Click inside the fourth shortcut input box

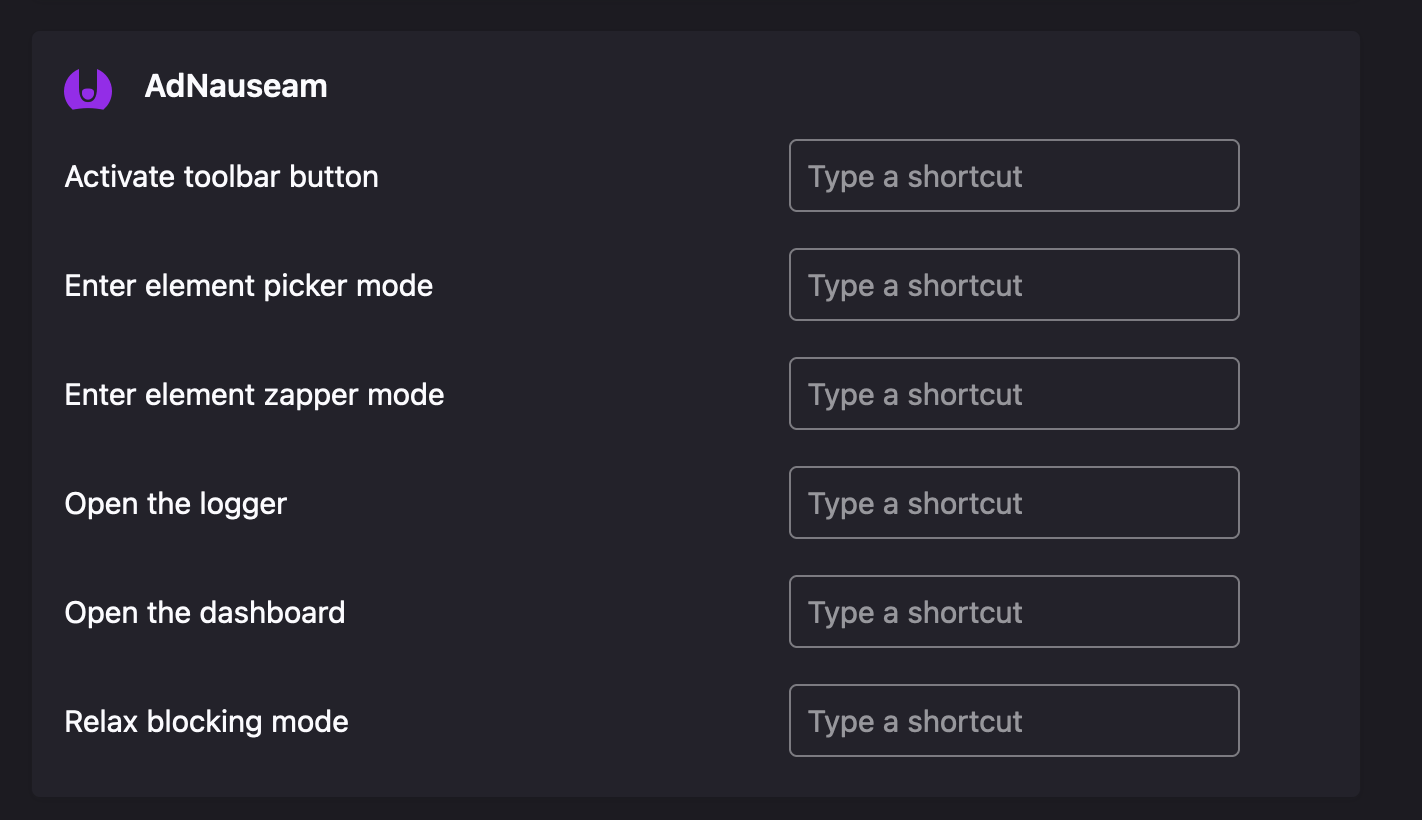coord(1013,502)
